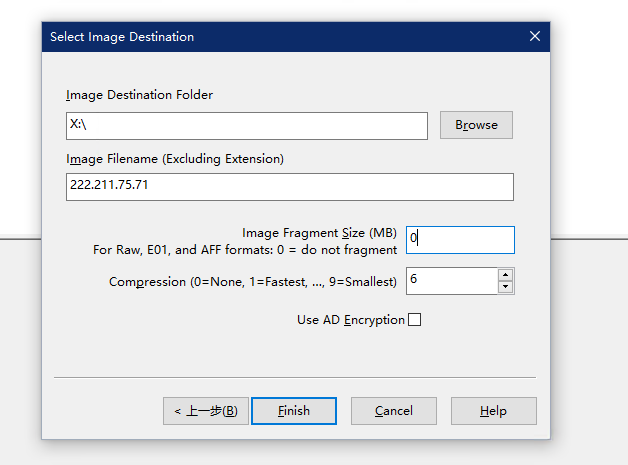Click the Compression (0=None, 1=Fastest) label
The image size is (628, 465).
(252, 282)
